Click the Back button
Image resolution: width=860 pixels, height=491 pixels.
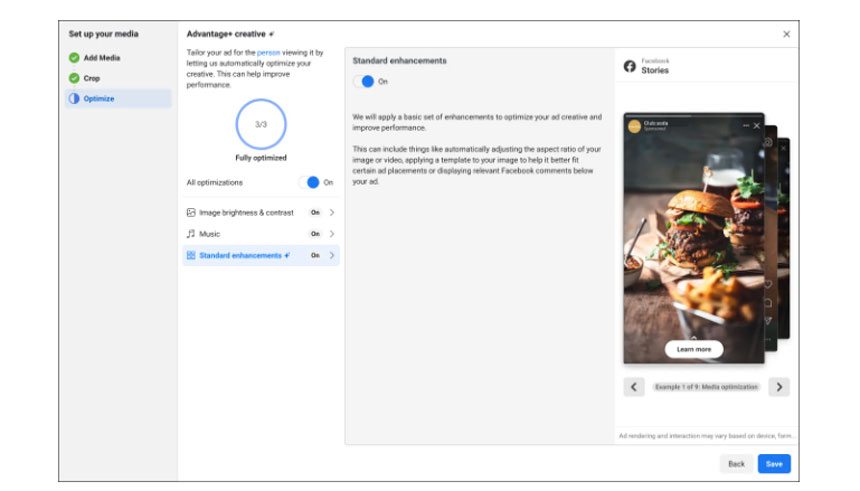[x=736, y=464]
